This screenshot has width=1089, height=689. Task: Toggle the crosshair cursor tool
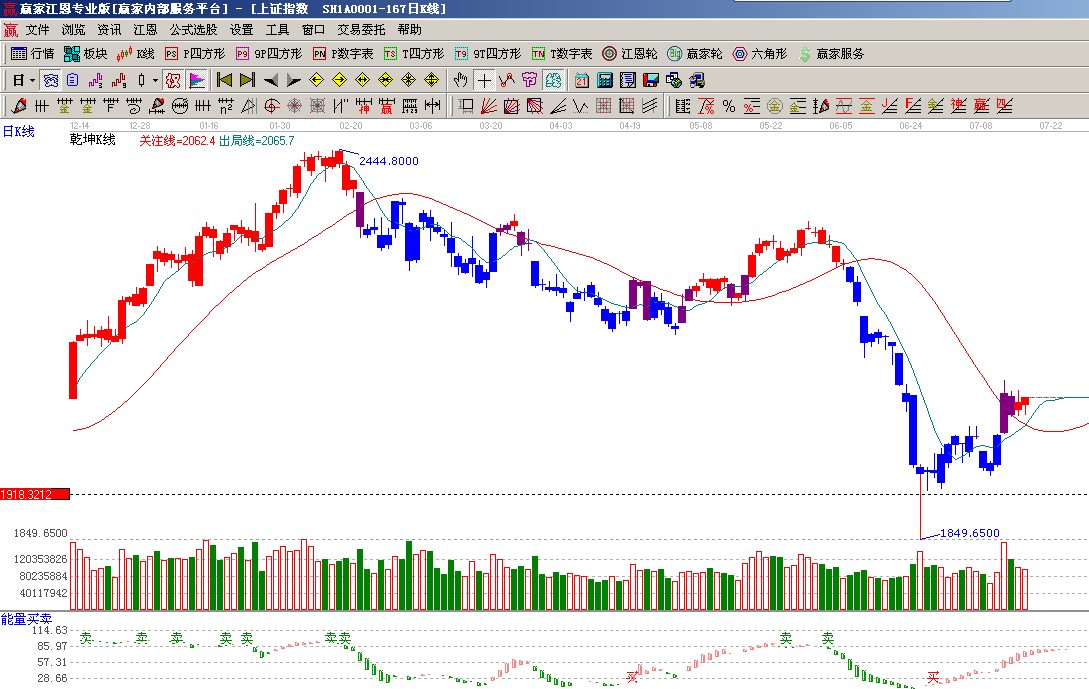click(484, 80)
